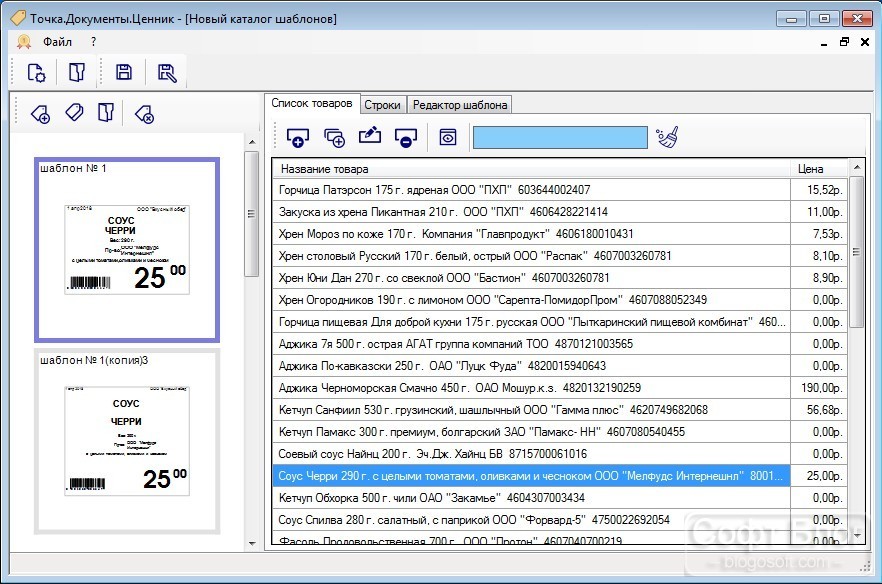Add a new price tag template
Viewport: 882px width, 584px height.
[40, 114]
